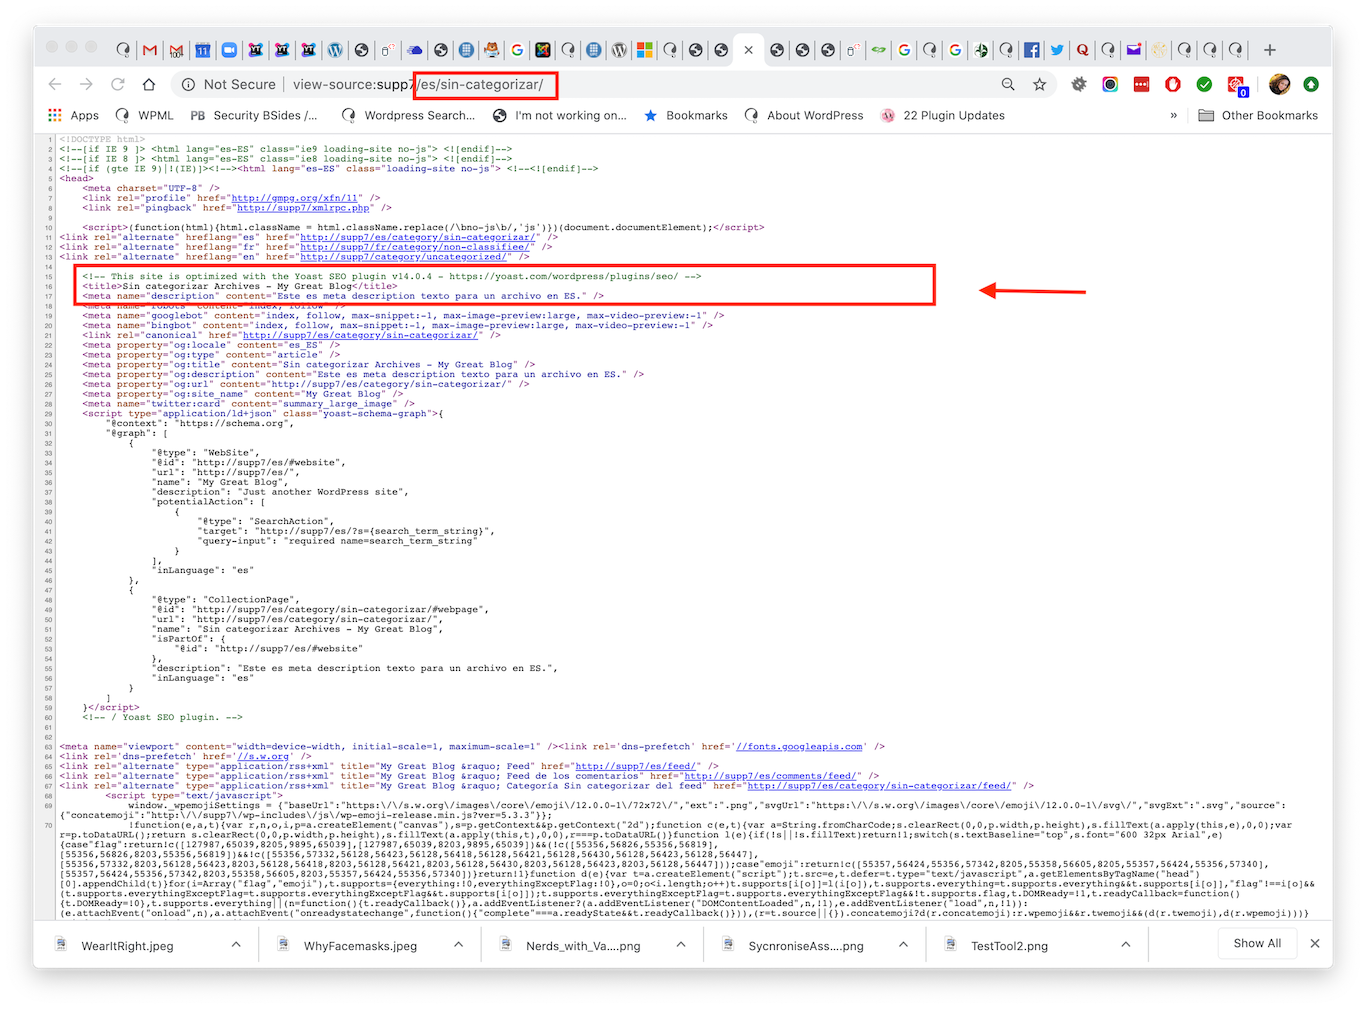Image resolution: width=1366 pixels, height=1009 pixels.
Task: Open the downloaded WhyFacemasks.jpeg file
Action: click(x=360, y=946)
